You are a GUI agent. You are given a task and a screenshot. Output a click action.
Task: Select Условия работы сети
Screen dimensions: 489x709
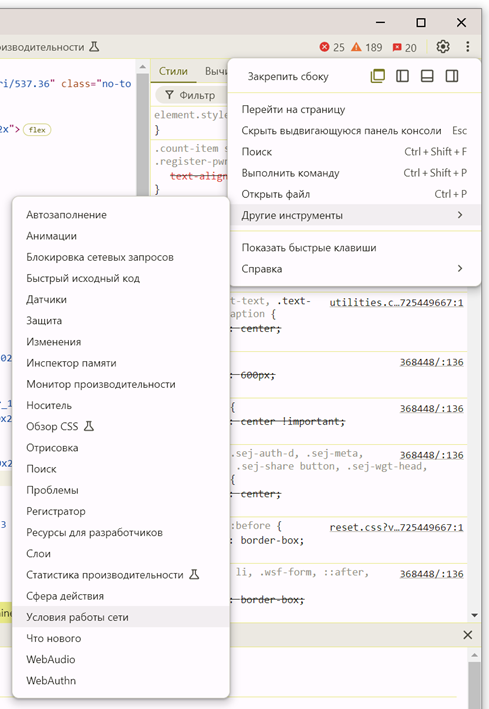(121, 617)
